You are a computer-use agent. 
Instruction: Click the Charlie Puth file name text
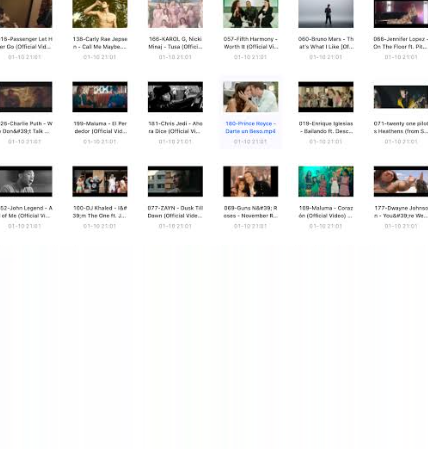click(x=26, y=127)
